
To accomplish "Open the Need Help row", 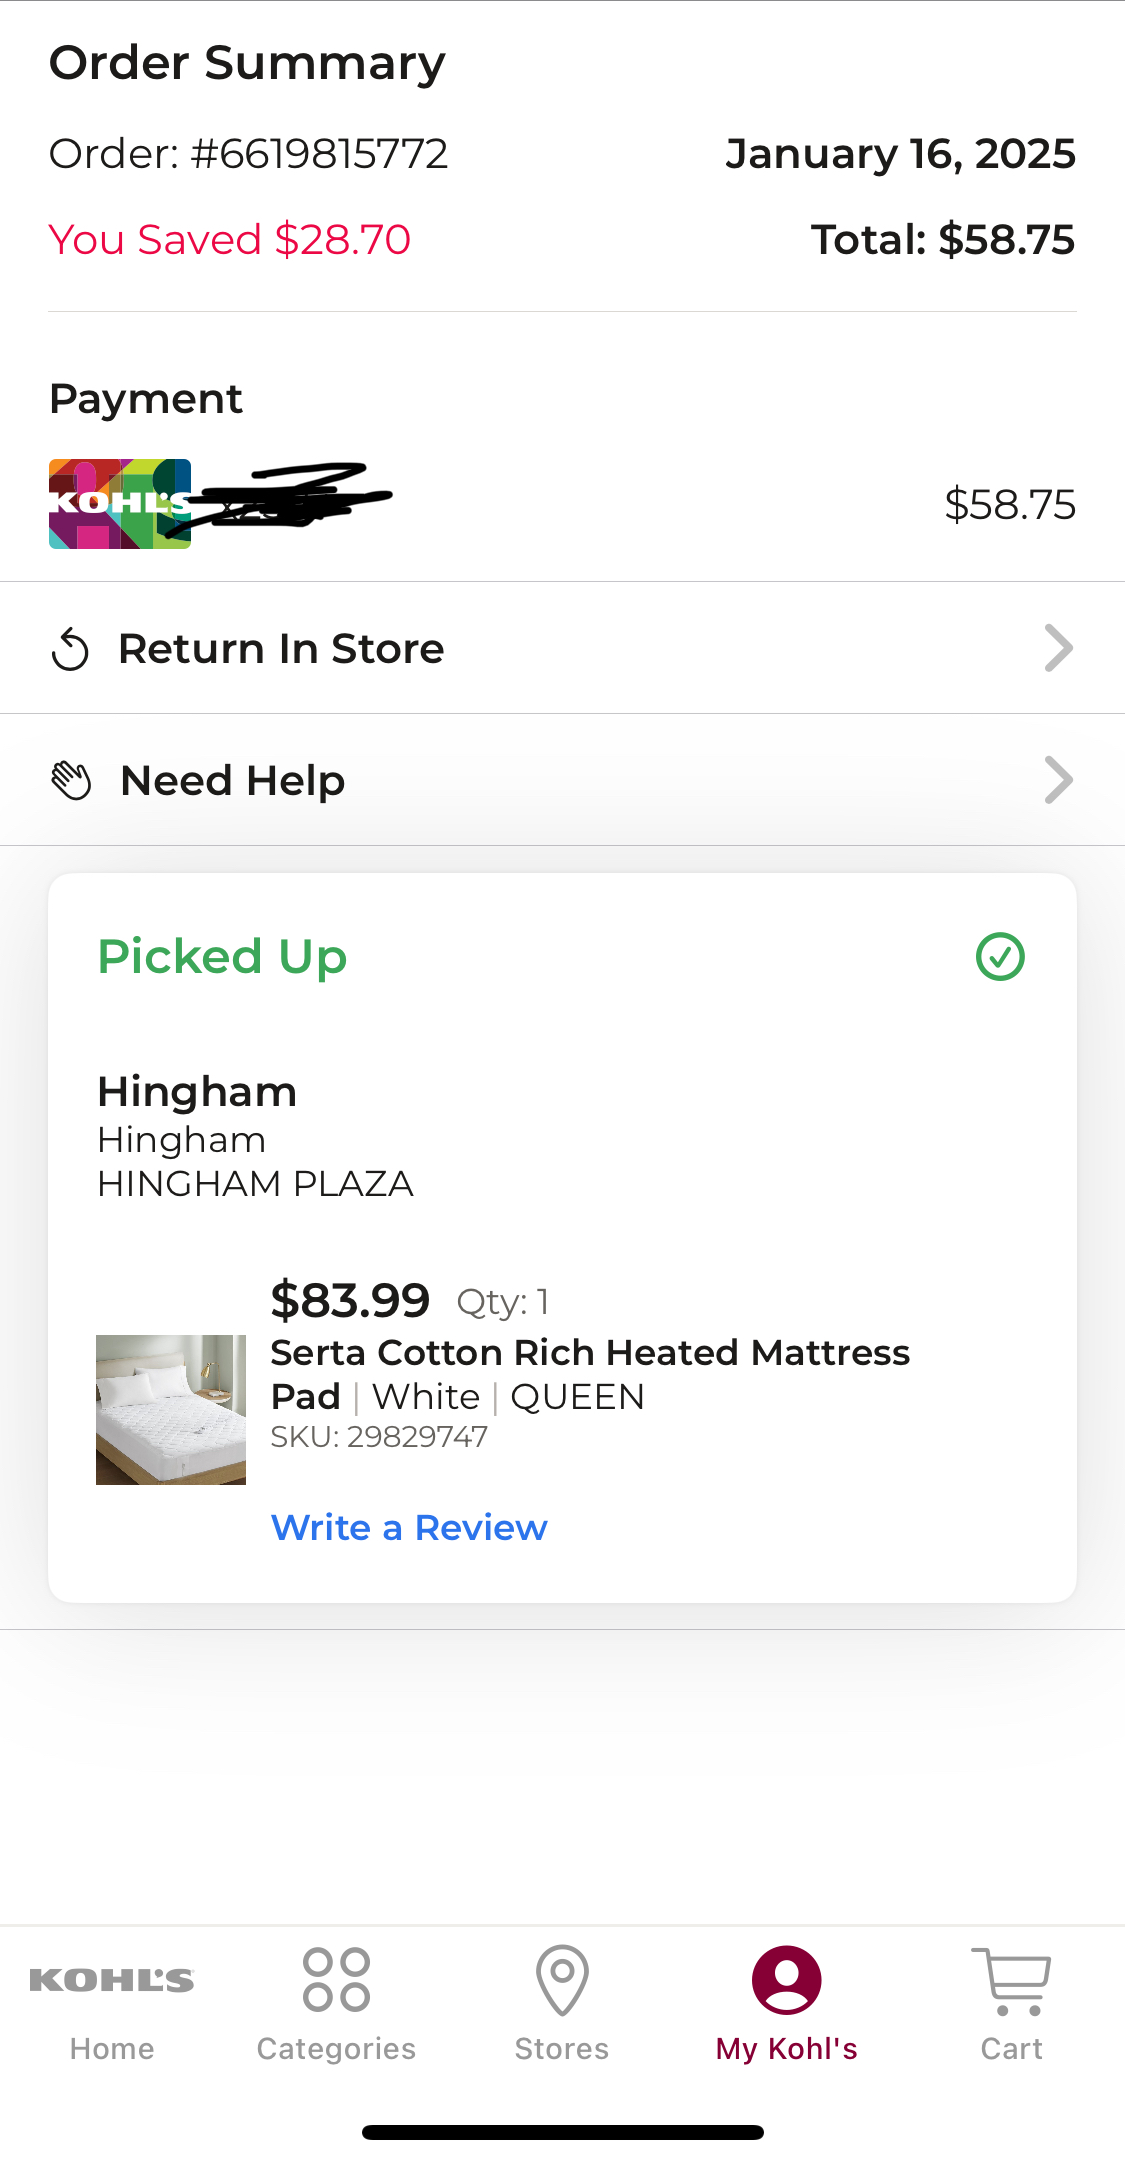I will [x=562, y=780].
